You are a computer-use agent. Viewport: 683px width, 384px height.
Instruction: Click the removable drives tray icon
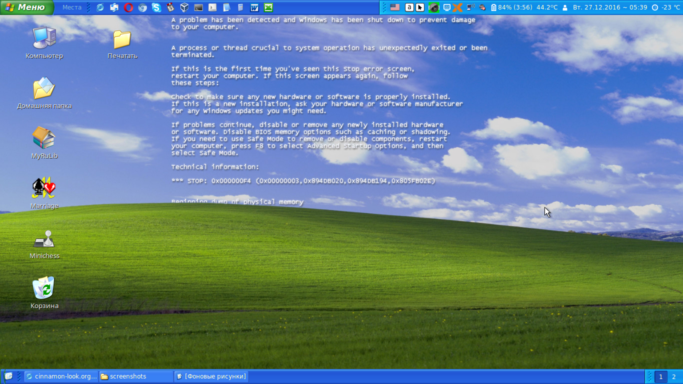pyautogui.click(x=482, y=7)
